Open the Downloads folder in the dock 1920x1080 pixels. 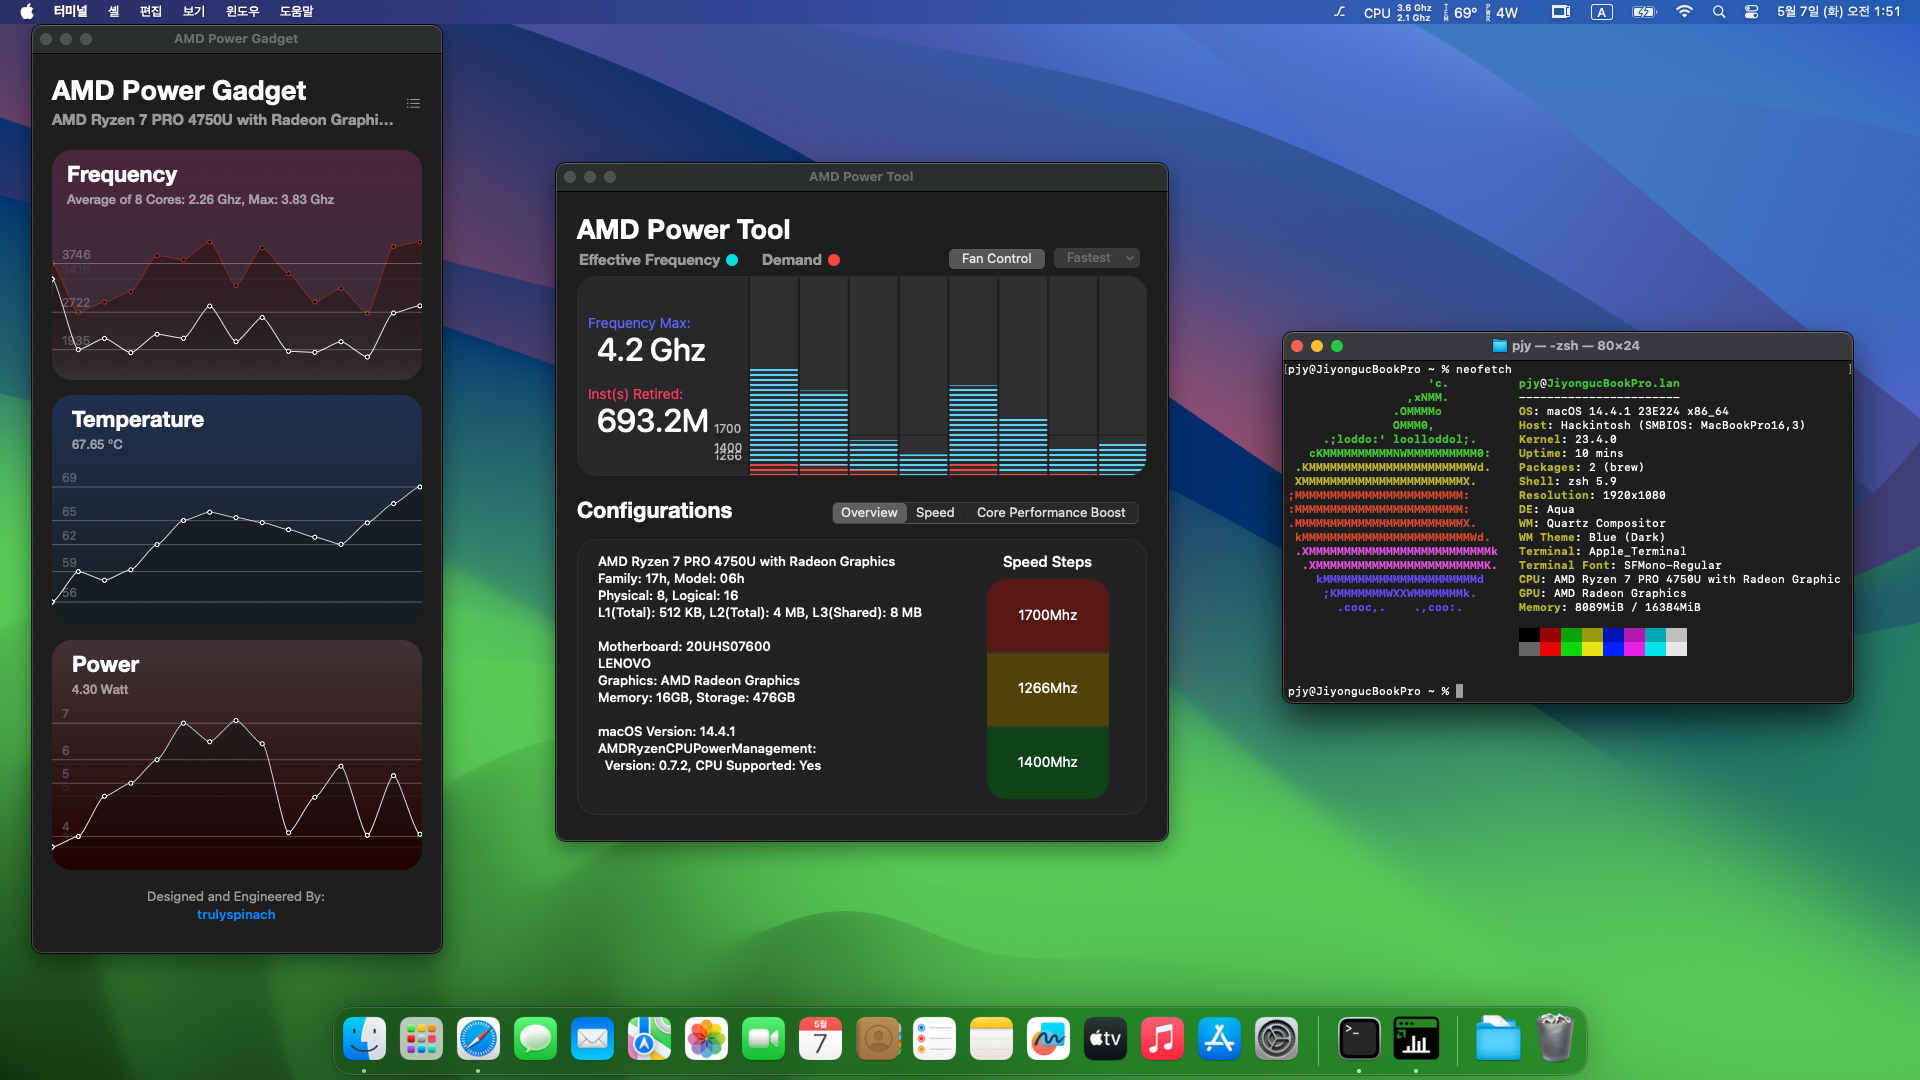[x=1498, y=1039]
